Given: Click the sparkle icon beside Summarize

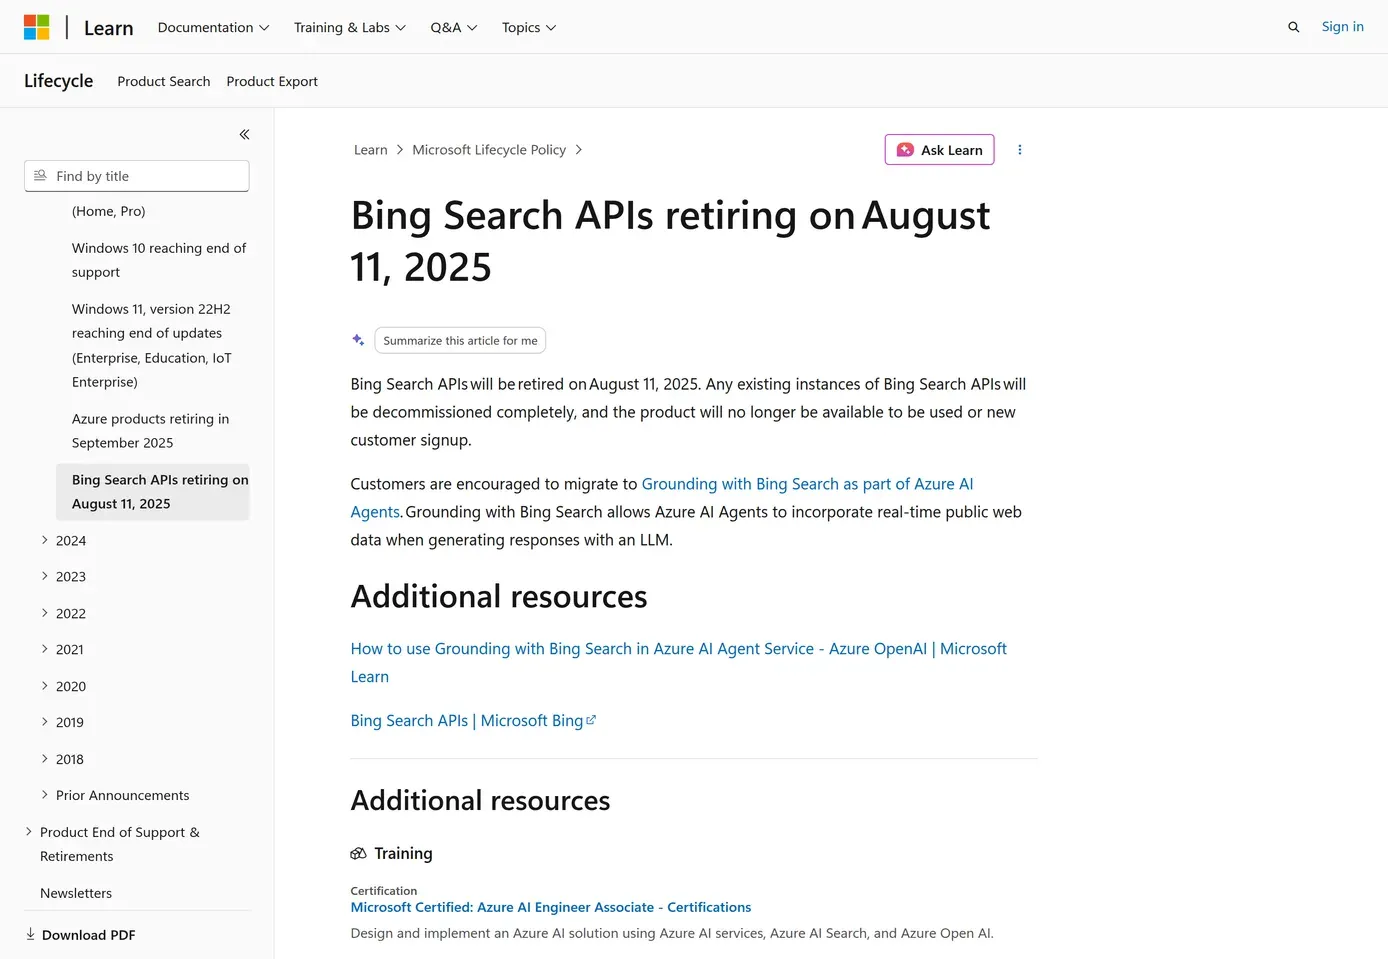Looking at the screenshot, I should pyautogui.click(x=358, y=340).
